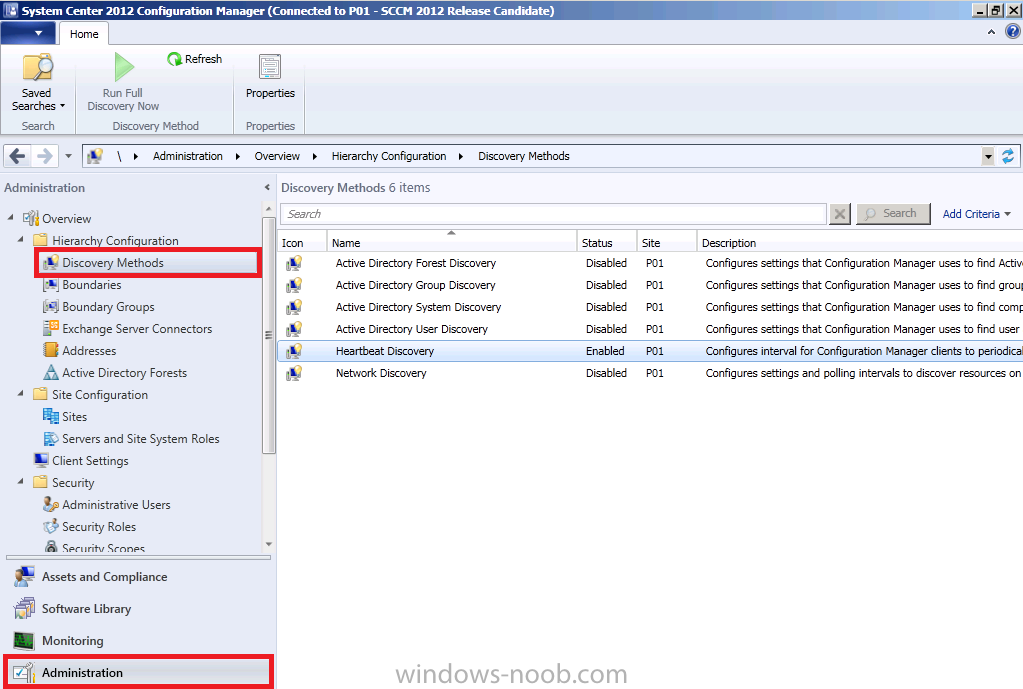
Task: Select the Boundaries tree item
Action: [x=91, y=284]
